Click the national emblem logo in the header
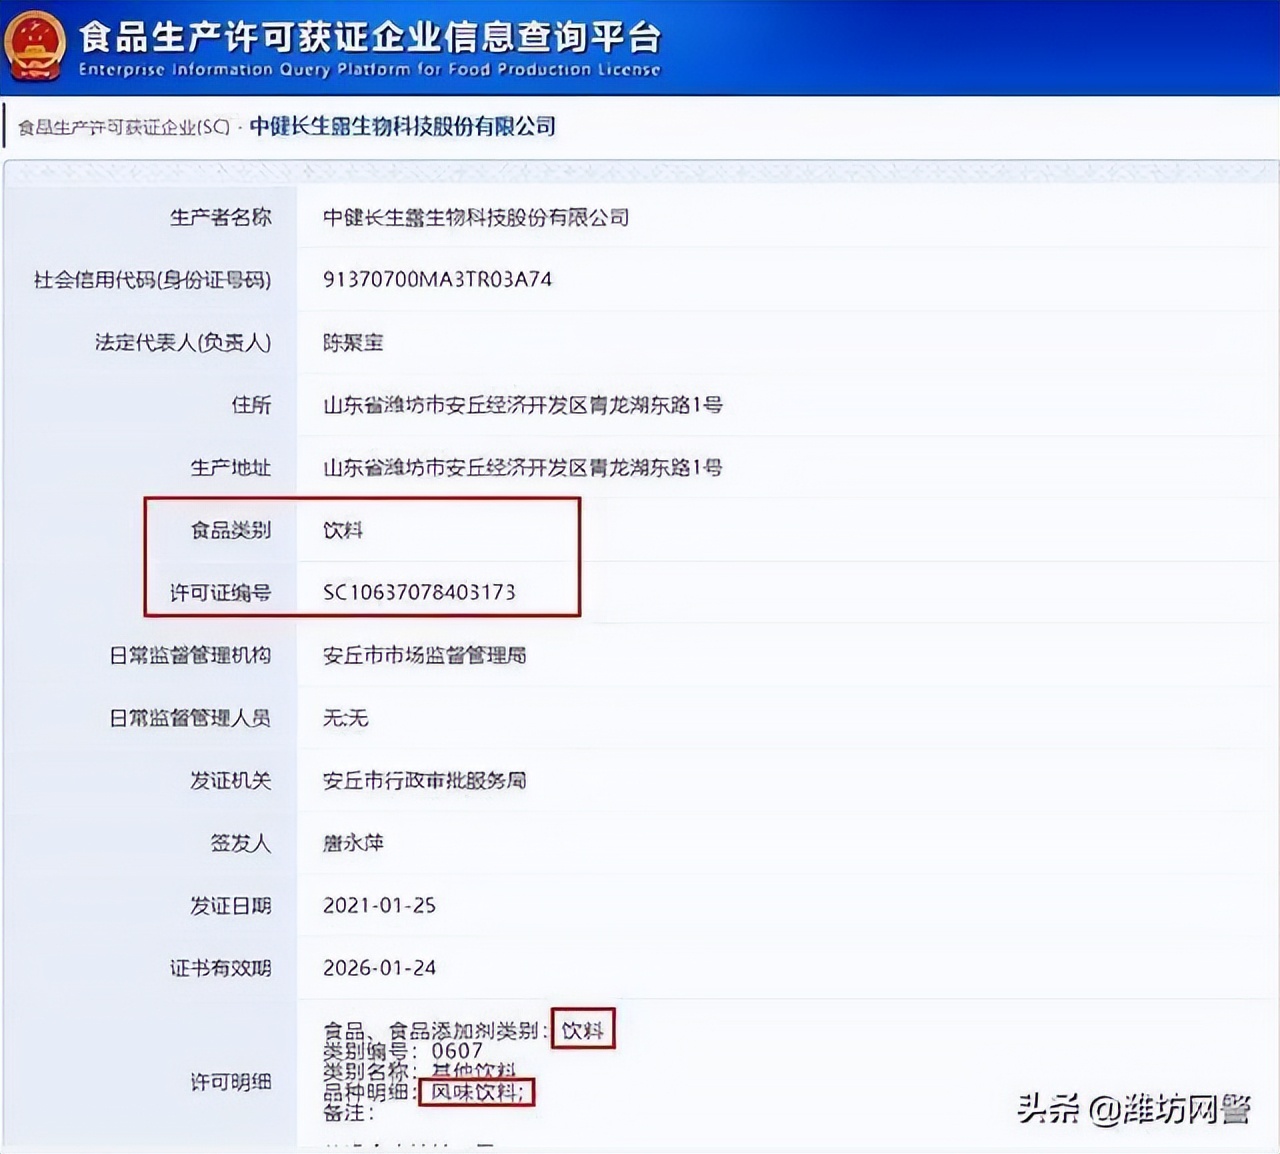The height and width of the screenshot is (1154, 1280). 36,44
